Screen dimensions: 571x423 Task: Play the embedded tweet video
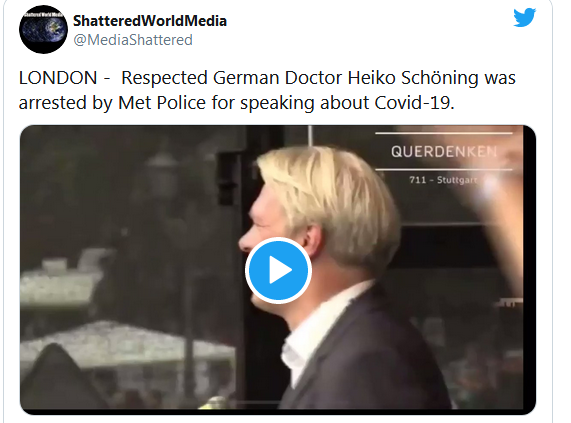click(x=278, y=270)
